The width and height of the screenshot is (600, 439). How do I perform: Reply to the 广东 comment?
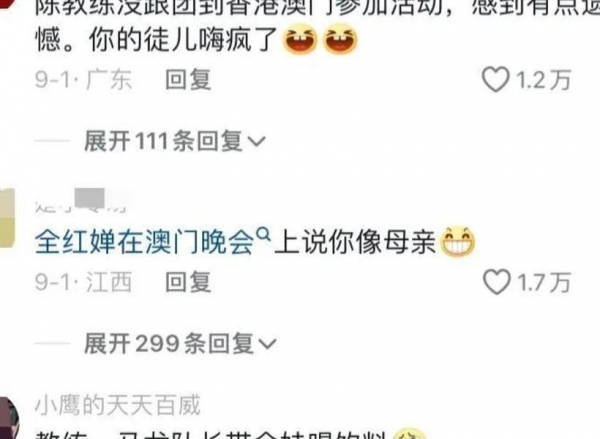[188, 80]
